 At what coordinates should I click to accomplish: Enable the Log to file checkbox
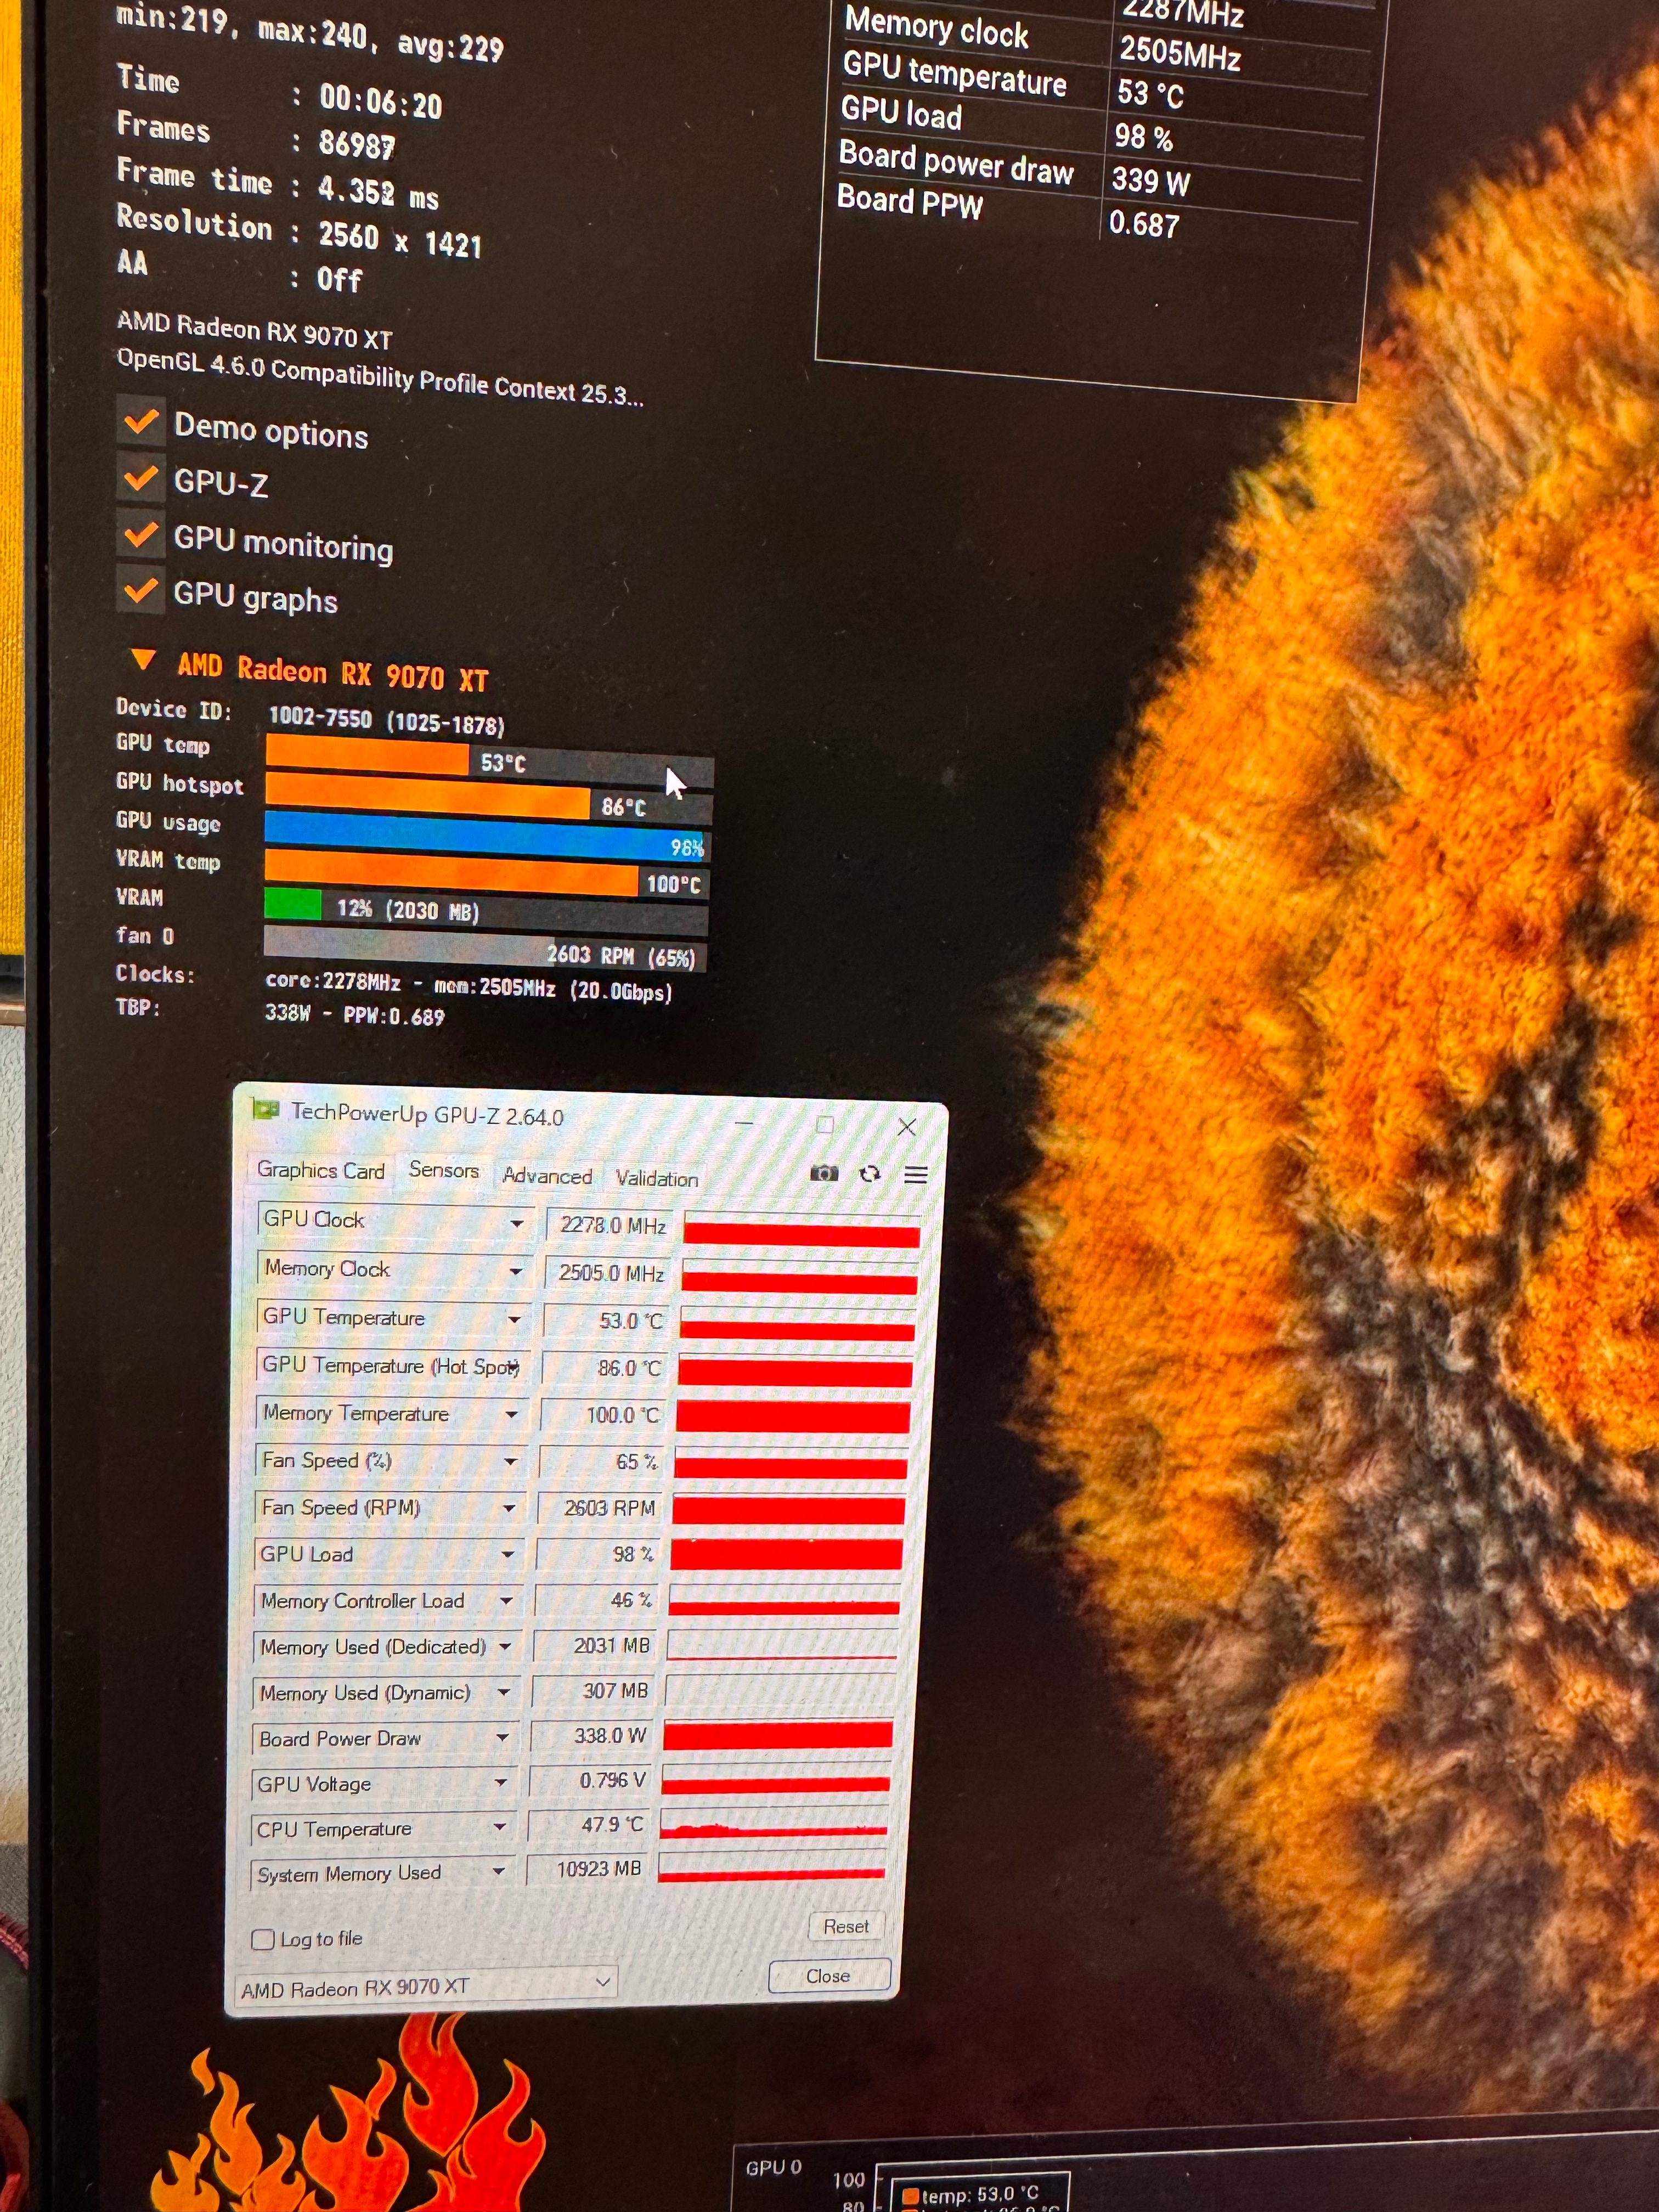pyautogui.click(x=263, y=1939)
